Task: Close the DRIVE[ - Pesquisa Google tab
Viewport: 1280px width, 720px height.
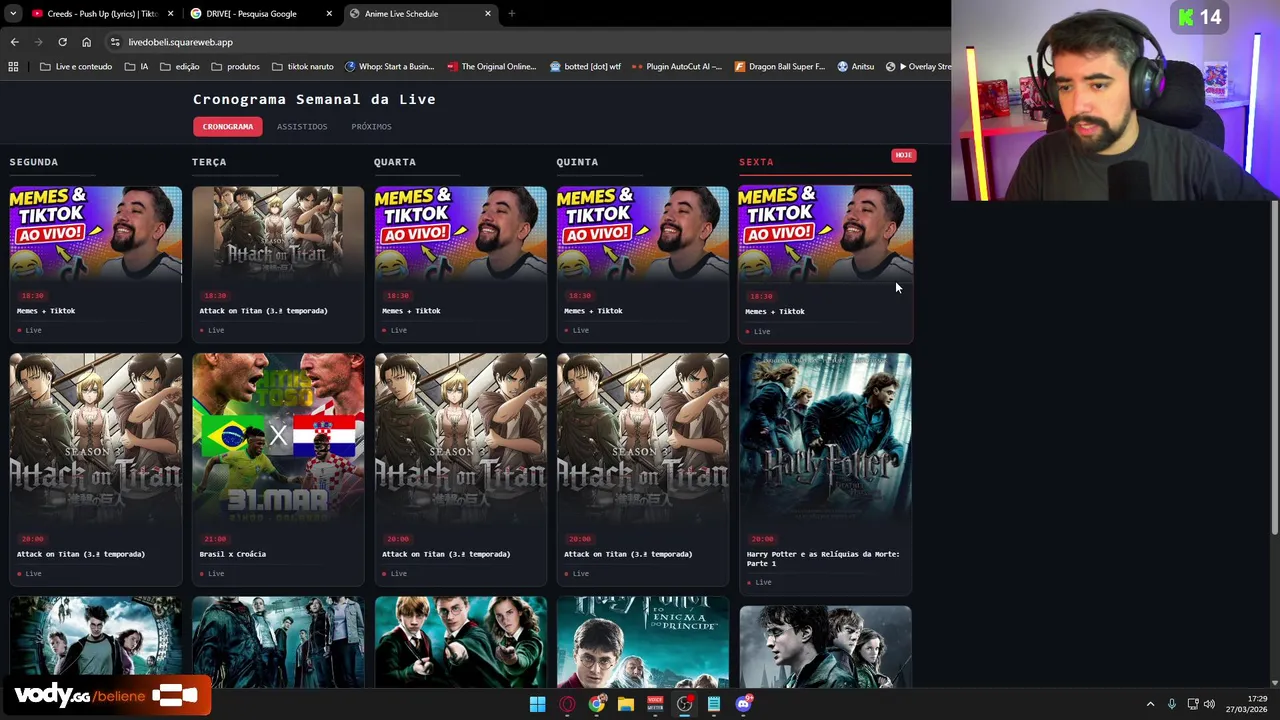Action: pyautogui.click(x=329, y=14)
